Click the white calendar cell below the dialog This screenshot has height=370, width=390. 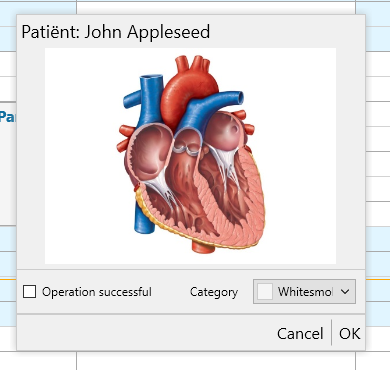click(x=216, y=361)
